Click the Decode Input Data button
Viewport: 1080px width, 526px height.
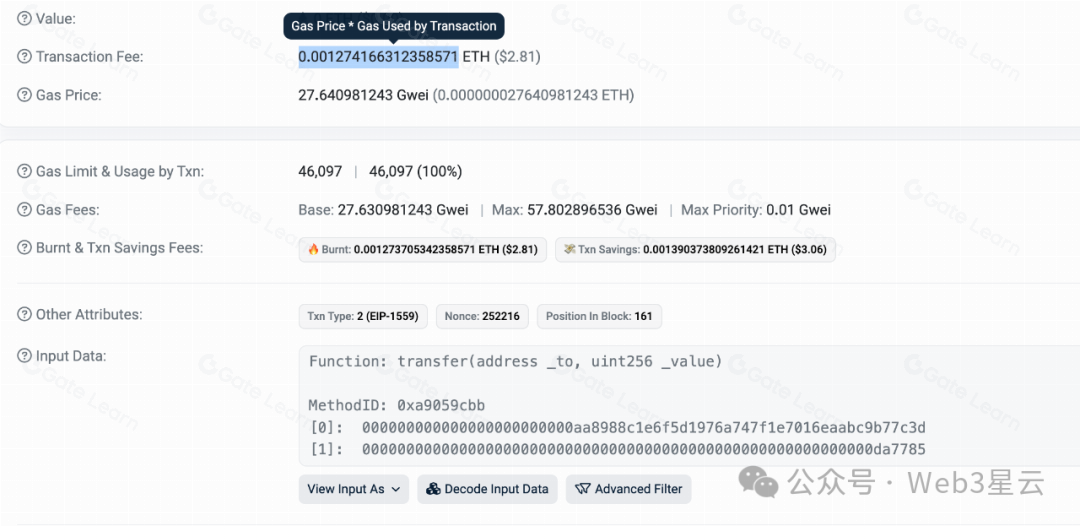[x=487, y=489]
